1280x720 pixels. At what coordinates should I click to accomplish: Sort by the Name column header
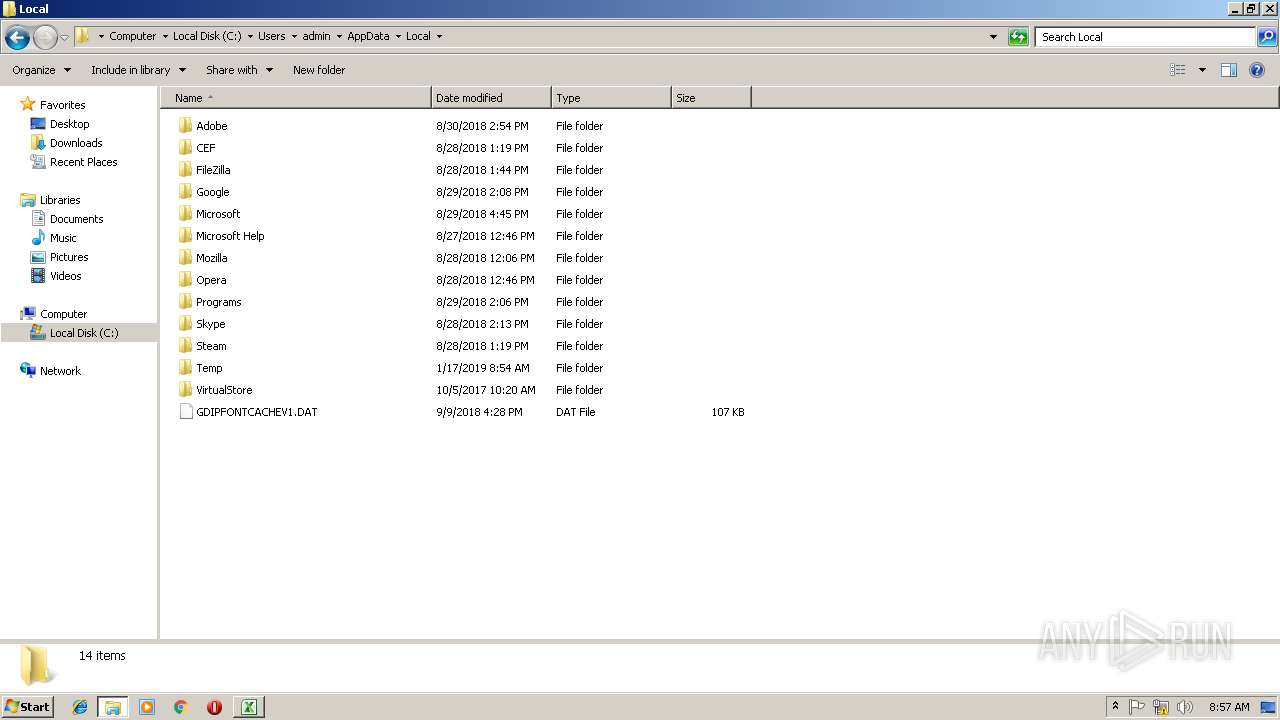296,98
